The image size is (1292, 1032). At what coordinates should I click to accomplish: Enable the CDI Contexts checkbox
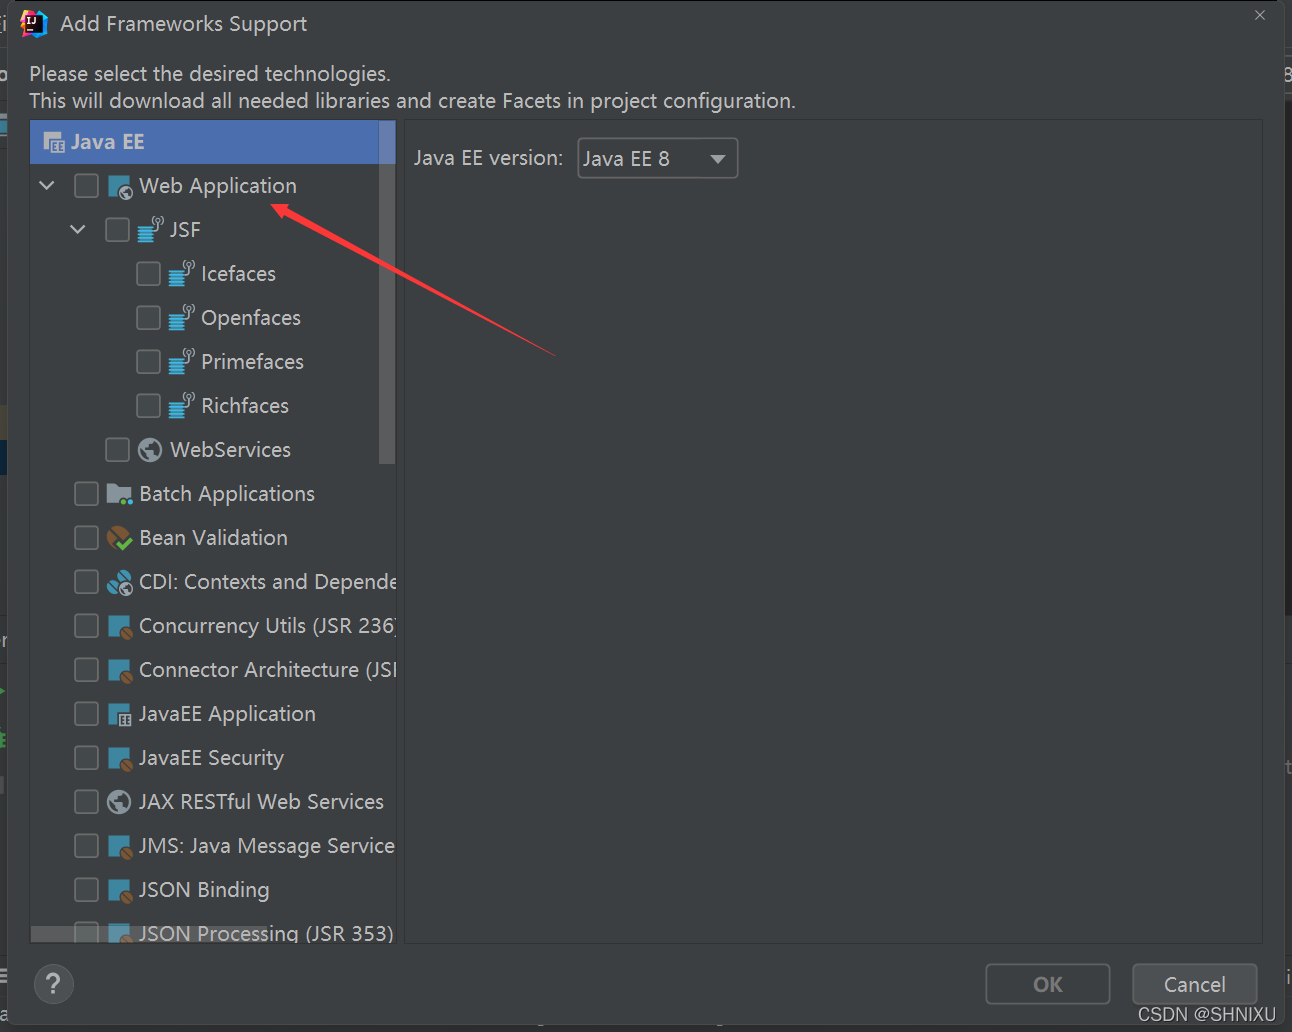(x=87, y=582)
